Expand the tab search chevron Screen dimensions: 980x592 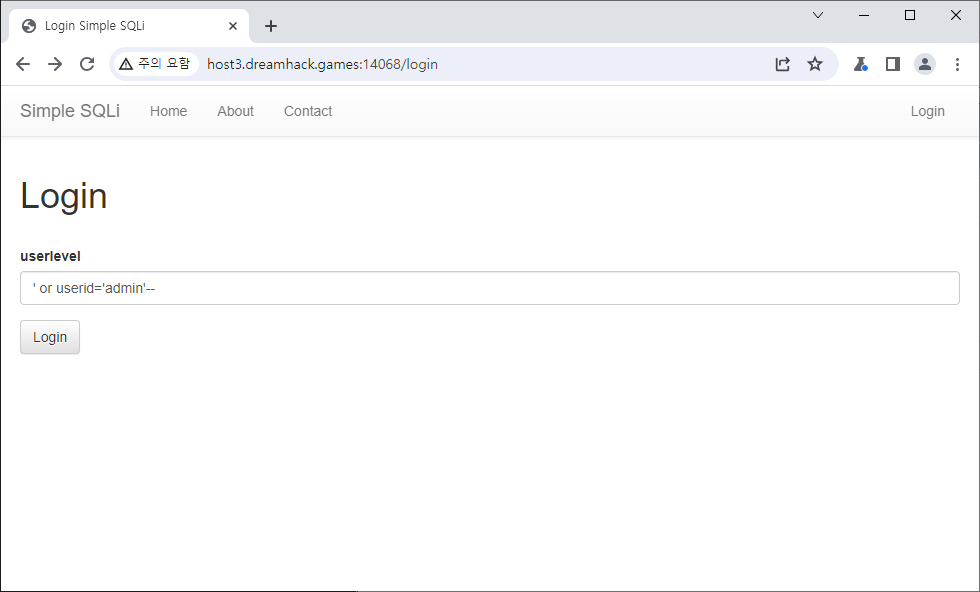(818, 15)
